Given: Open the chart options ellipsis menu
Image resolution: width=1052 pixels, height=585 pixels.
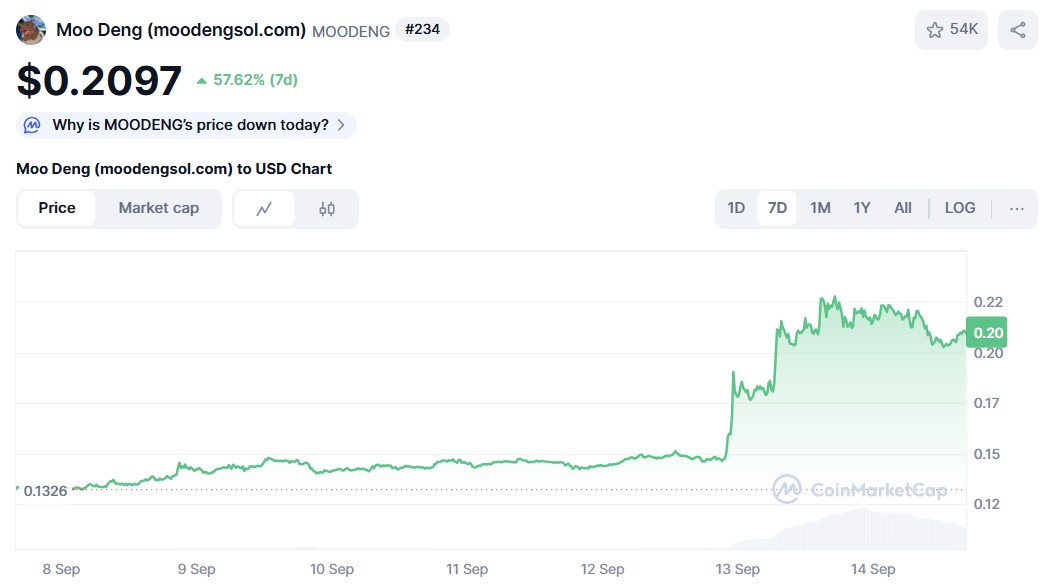Looking at the screenshot, I should point(1016,208).
